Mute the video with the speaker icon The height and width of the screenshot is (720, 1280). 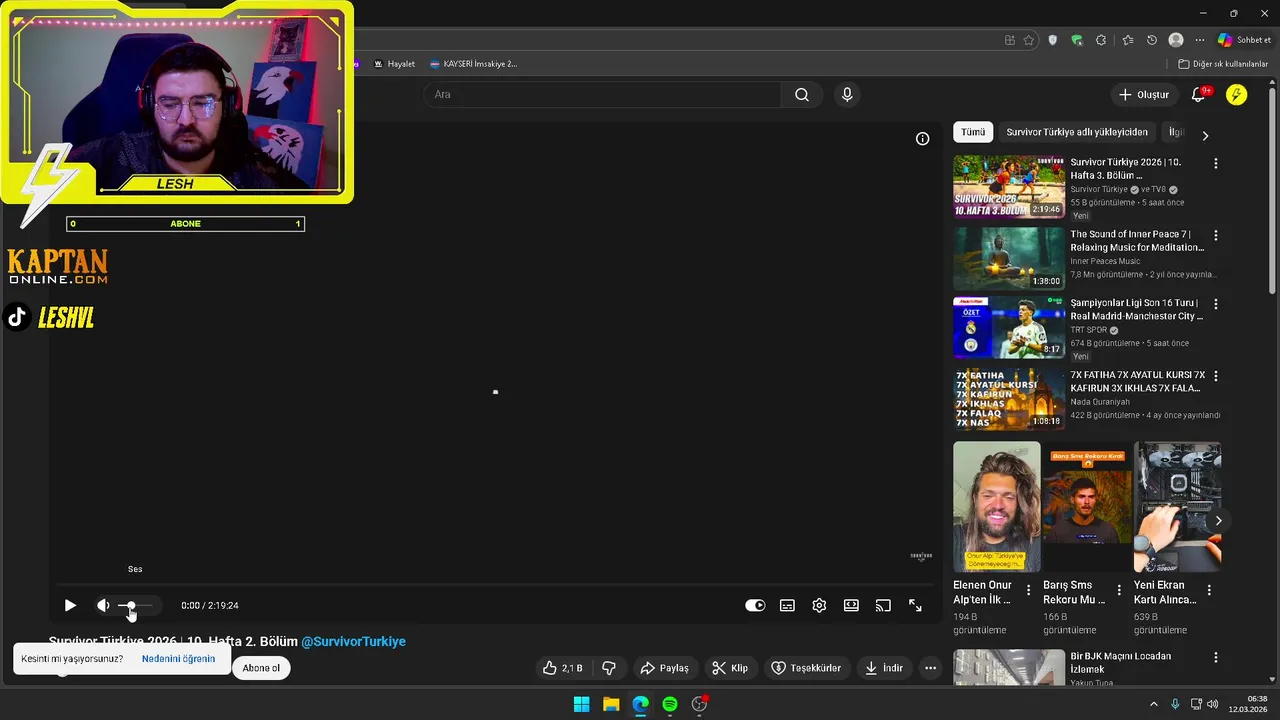point(103,605)
